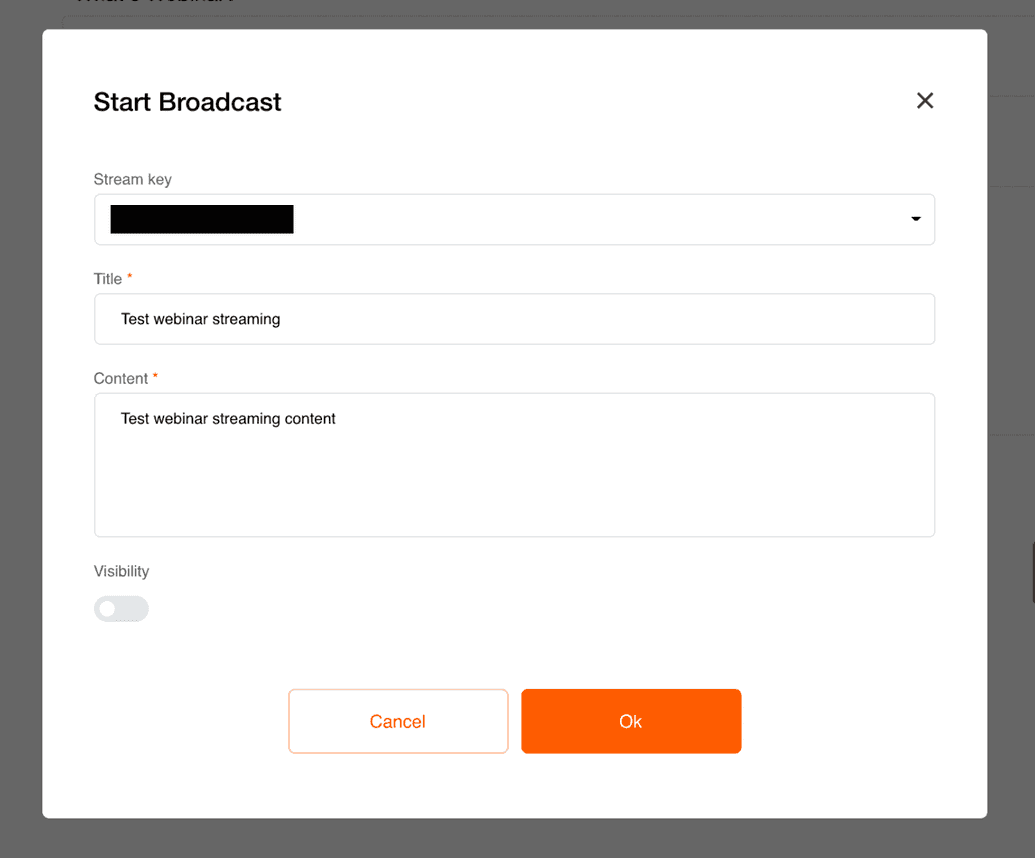Click the Start Broadcast heading
The image size is (1035, 858).
187,102
